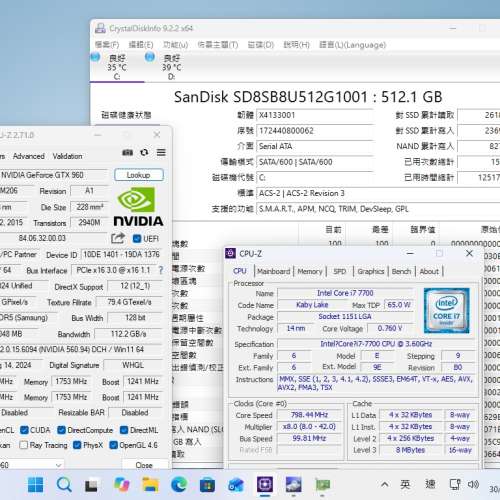The image size is (500, 500).
Task: Click the Lookup button in GPU-Z
Action: click(x=139, y=175)
